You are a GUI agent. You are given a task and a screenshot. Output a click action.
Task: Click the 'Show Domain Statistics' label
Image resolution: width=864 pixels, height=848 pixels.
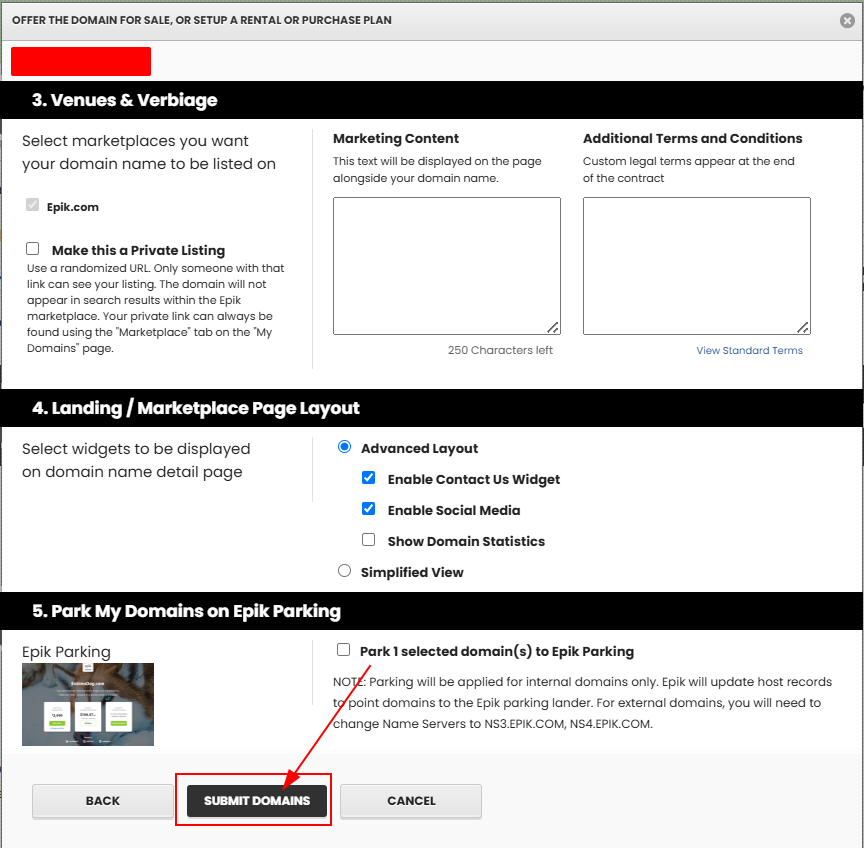click(466, 542)
